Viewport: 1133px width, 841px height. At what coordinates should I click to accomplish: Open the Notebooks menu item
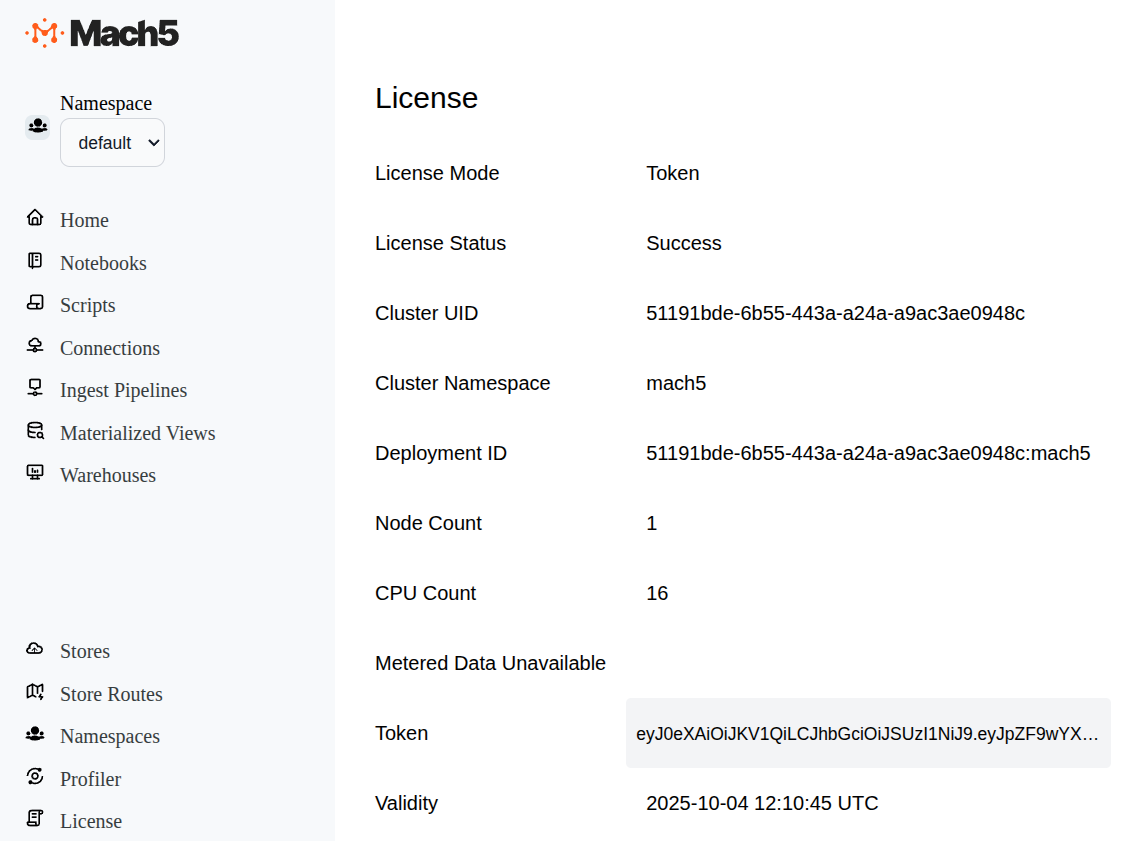point(103,263)
